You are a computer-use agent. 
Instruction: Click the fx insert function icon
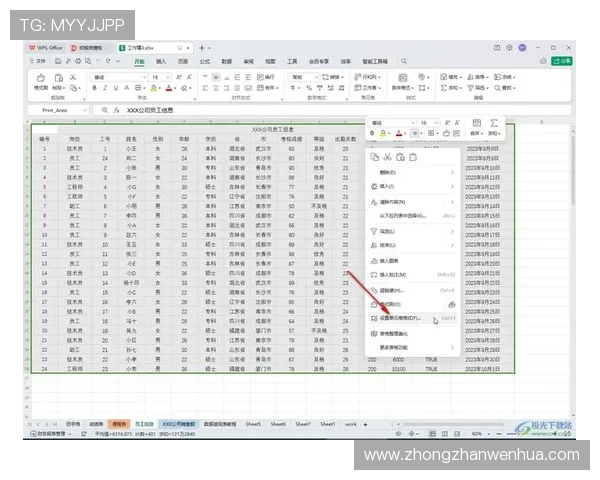tap(116, 110)
